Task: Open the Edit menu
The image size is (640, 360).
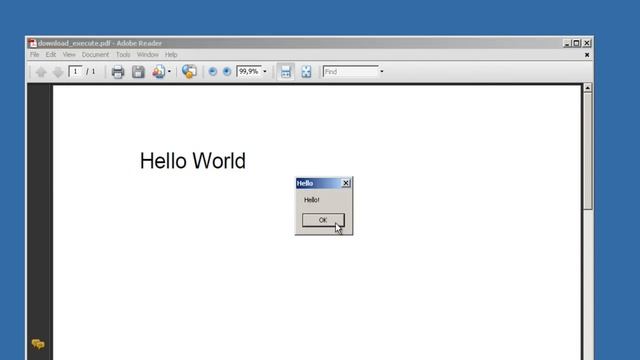Action: click(51, 55)
